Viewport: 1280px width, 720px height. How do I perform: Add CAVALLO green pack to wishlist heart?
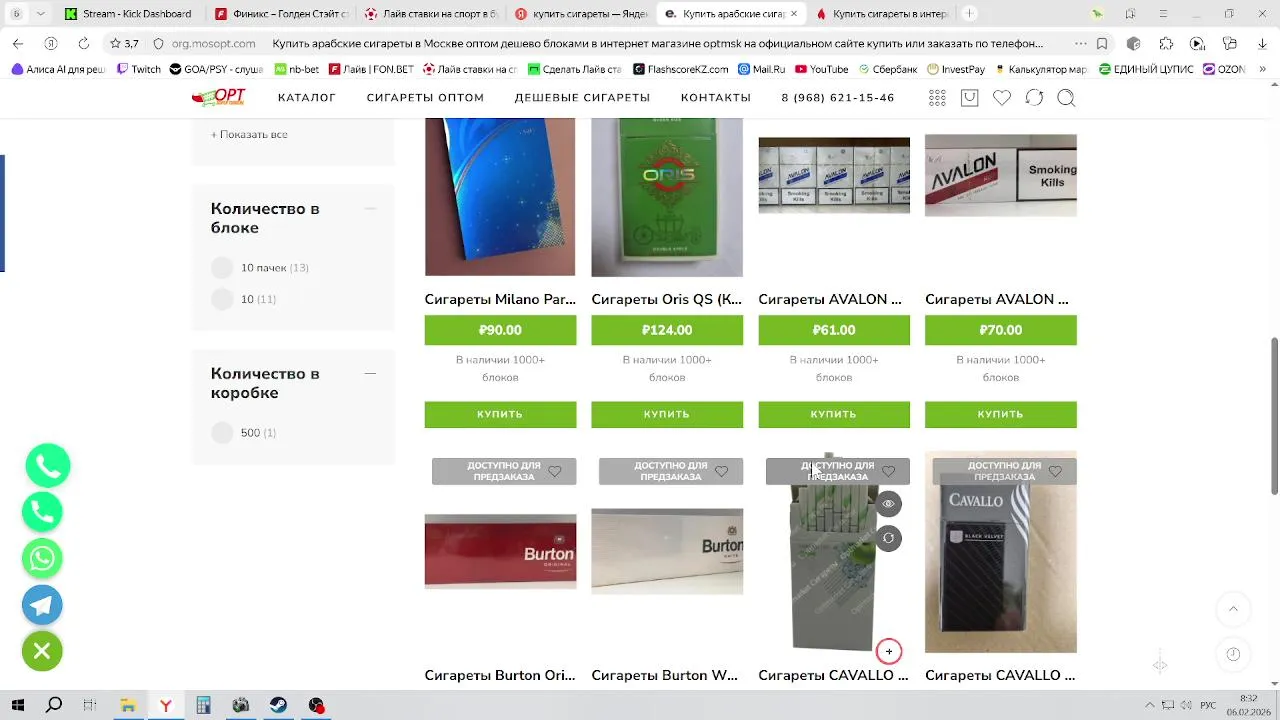889,471
